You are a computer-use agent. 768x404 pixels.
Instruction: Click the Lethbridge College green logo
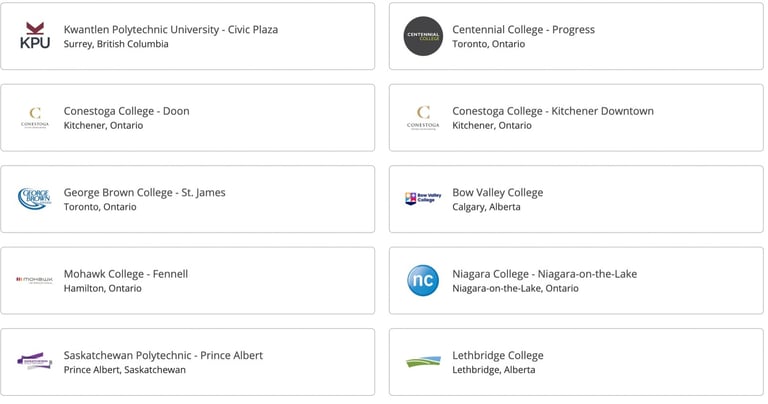(x=423, y=362)
